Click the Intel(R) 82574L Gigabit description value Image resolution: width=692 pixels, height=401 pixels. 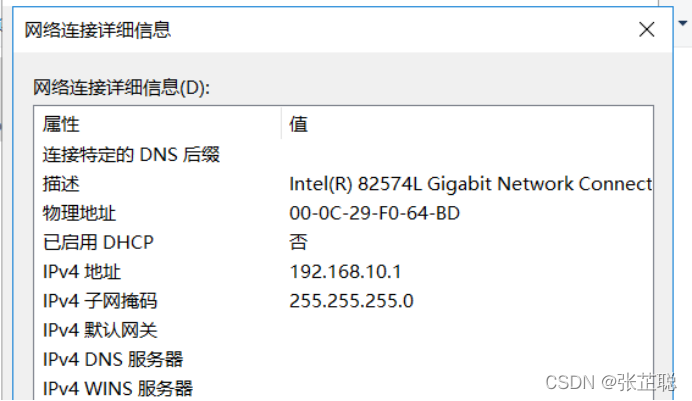click(x=470, y=184)
